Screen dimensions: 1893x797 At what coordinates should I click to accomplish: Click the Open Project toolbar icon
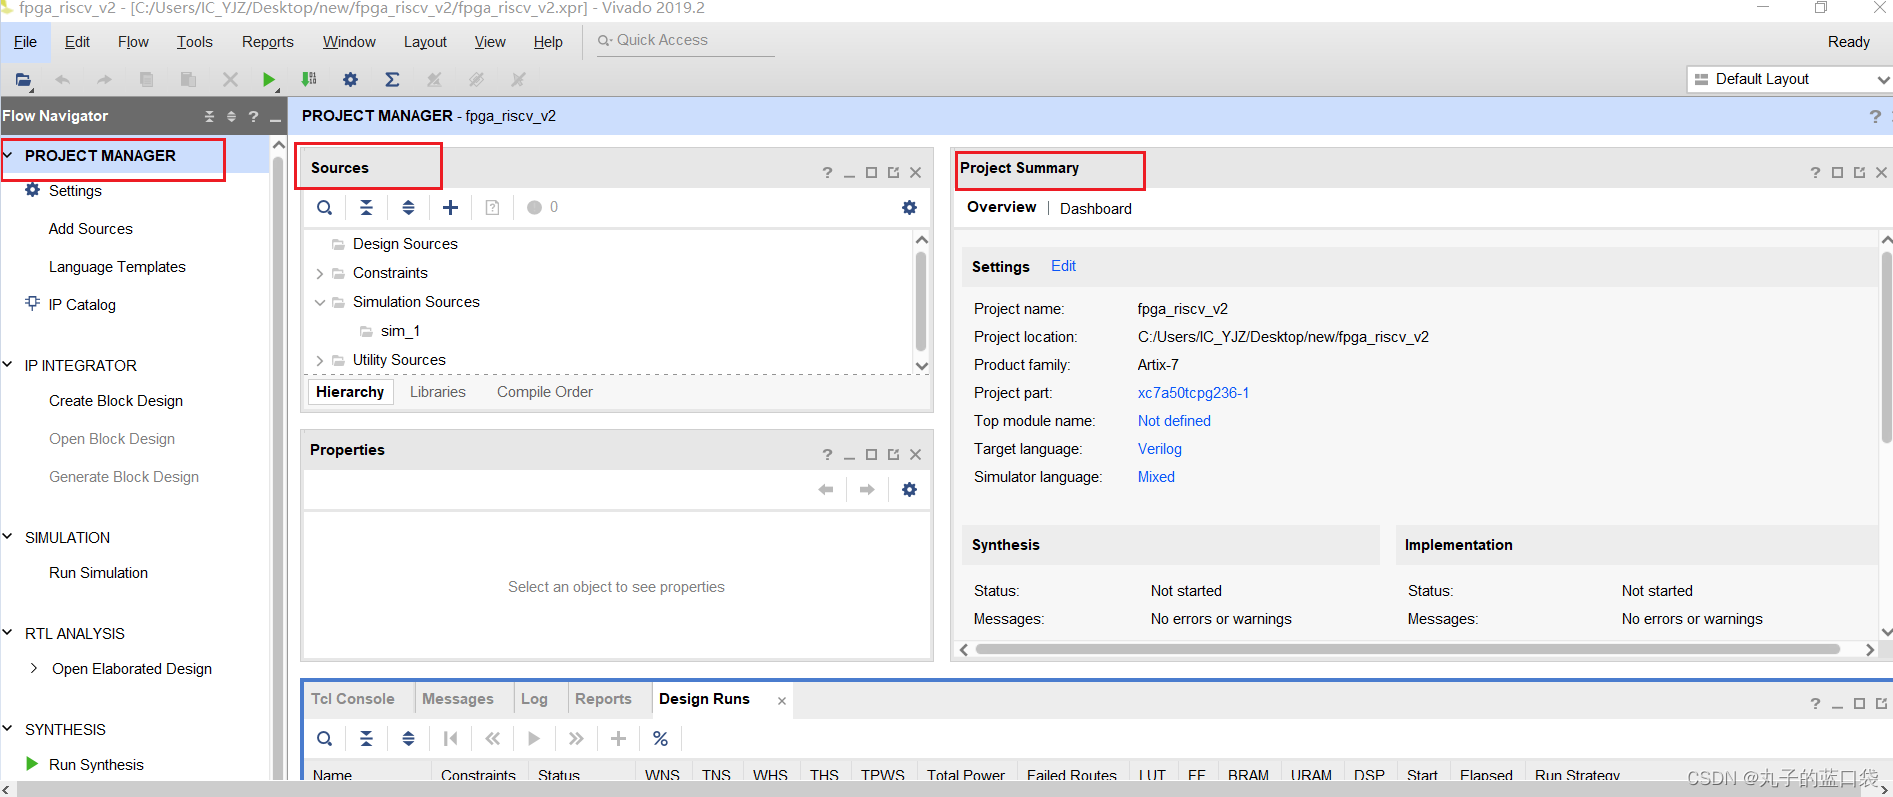(23, 79)
